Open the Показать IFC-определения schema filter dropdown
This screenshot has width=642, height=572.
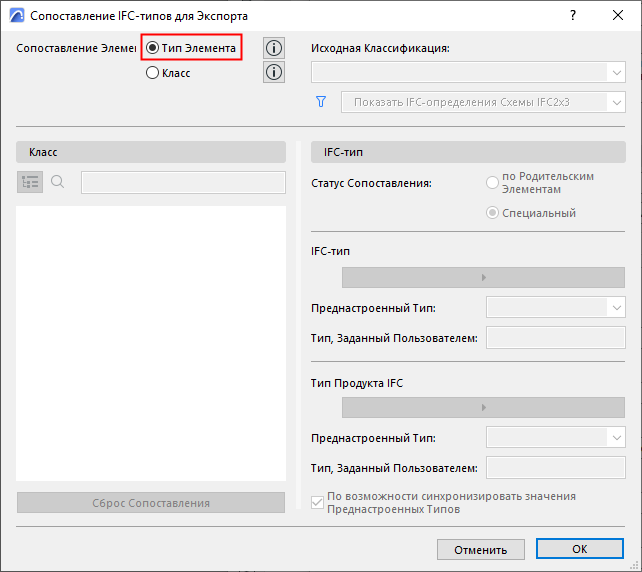(x=483, y=101)
